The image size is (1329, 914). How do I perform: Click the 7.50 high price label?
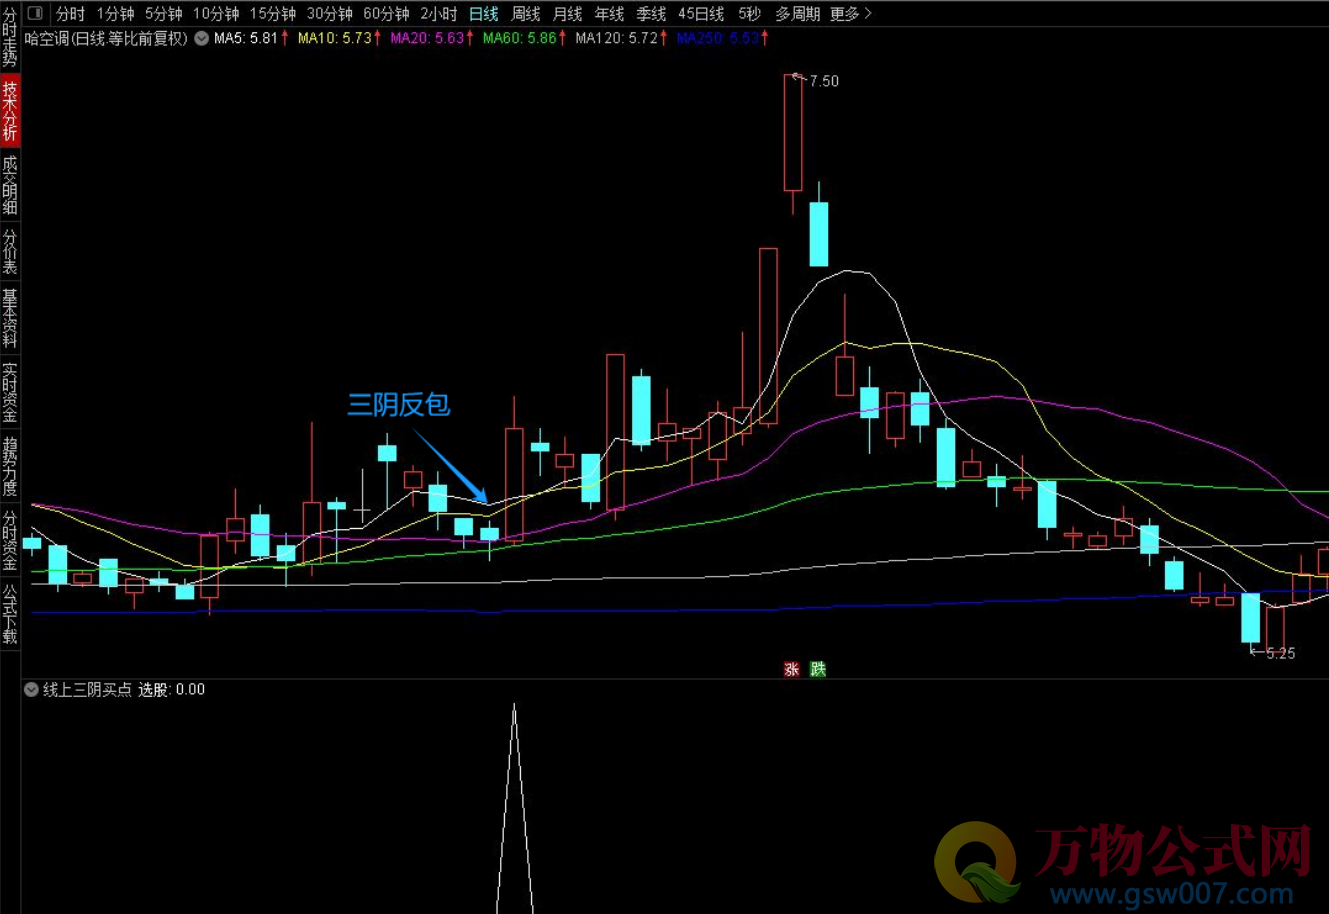click(x=824, y=81)
